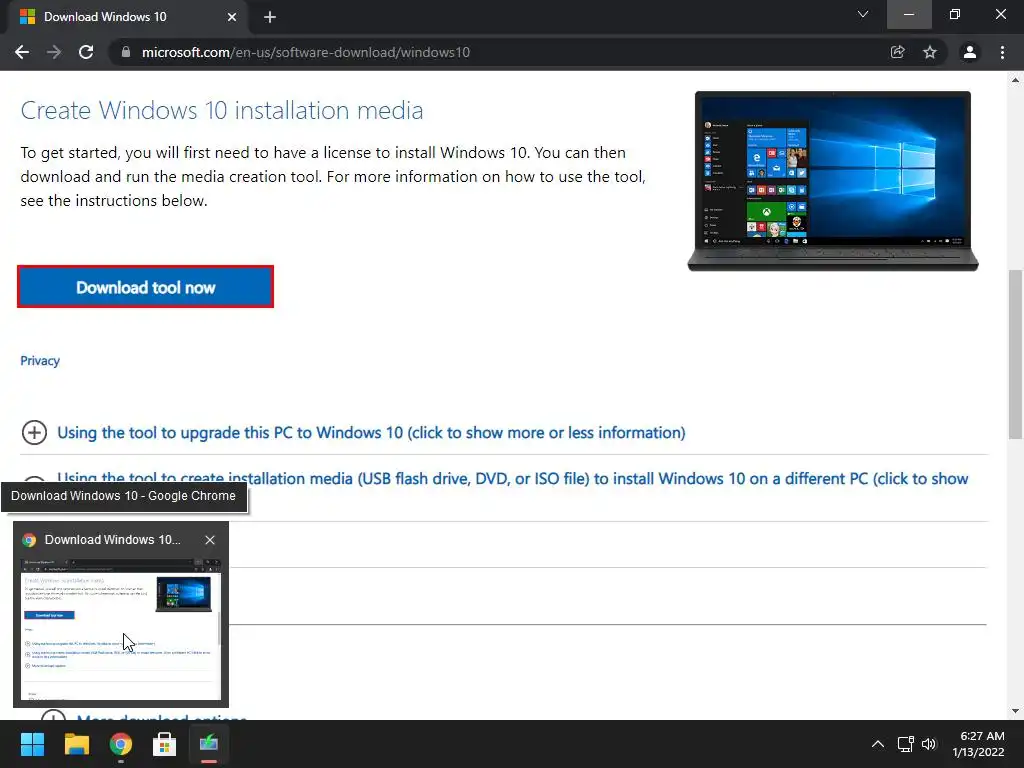
Task: Open Microsoft Store from taskbar
Action: click(x=165, y=744)
